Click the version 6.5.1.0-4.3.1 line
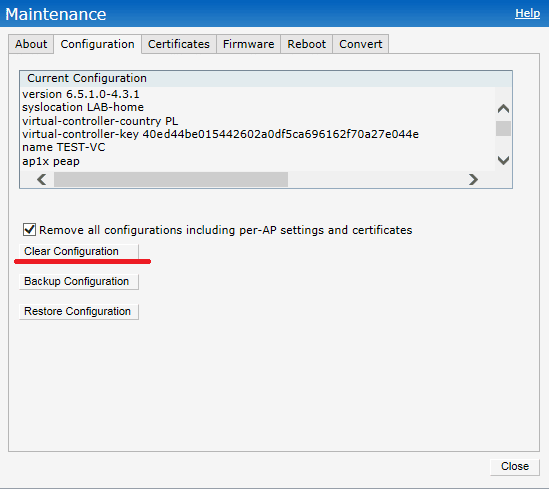 coord(81,94)
